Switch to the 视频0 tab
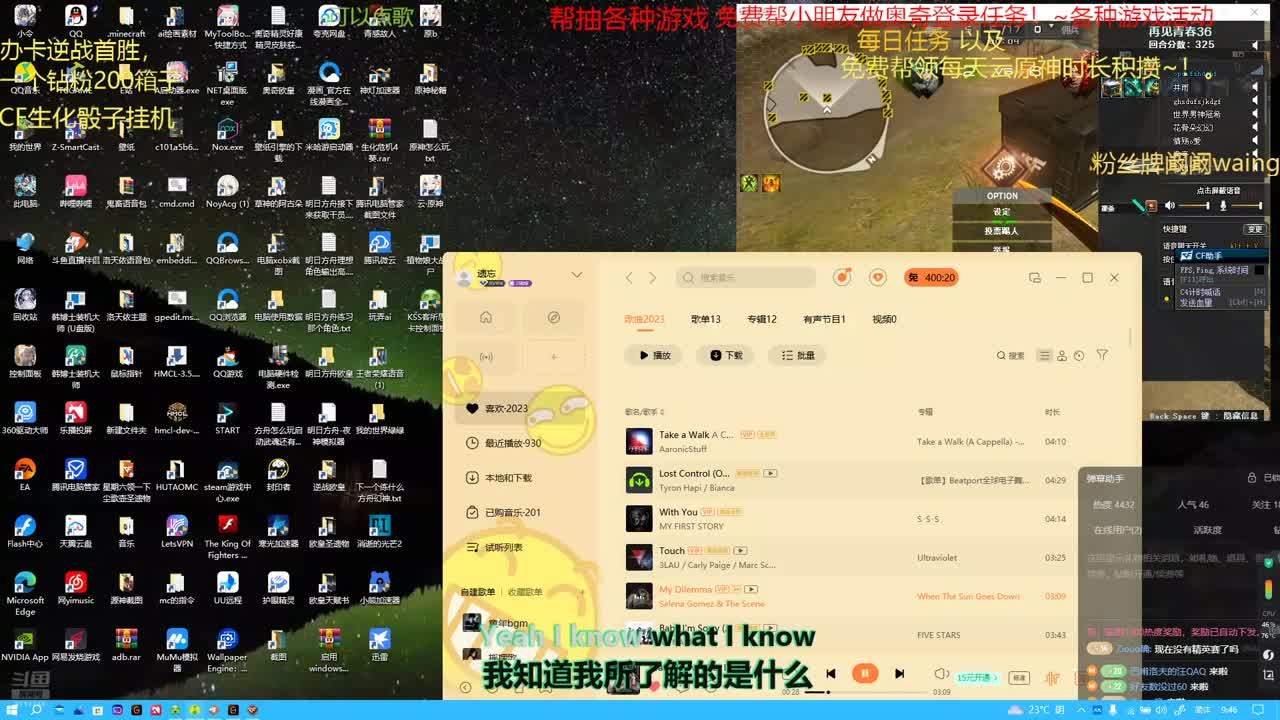 point(884,319)
